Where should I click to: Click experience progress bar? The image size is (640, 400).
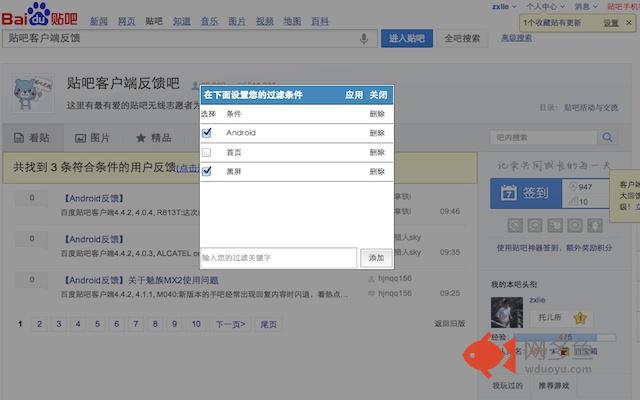click(x=565, y=338)
